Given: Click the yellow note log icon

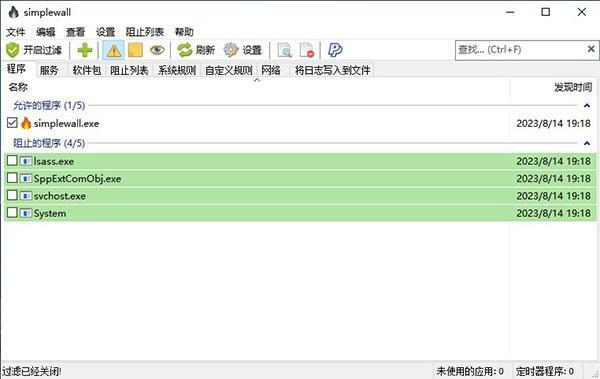Looking at the screenshot, I should click(135, 50).
